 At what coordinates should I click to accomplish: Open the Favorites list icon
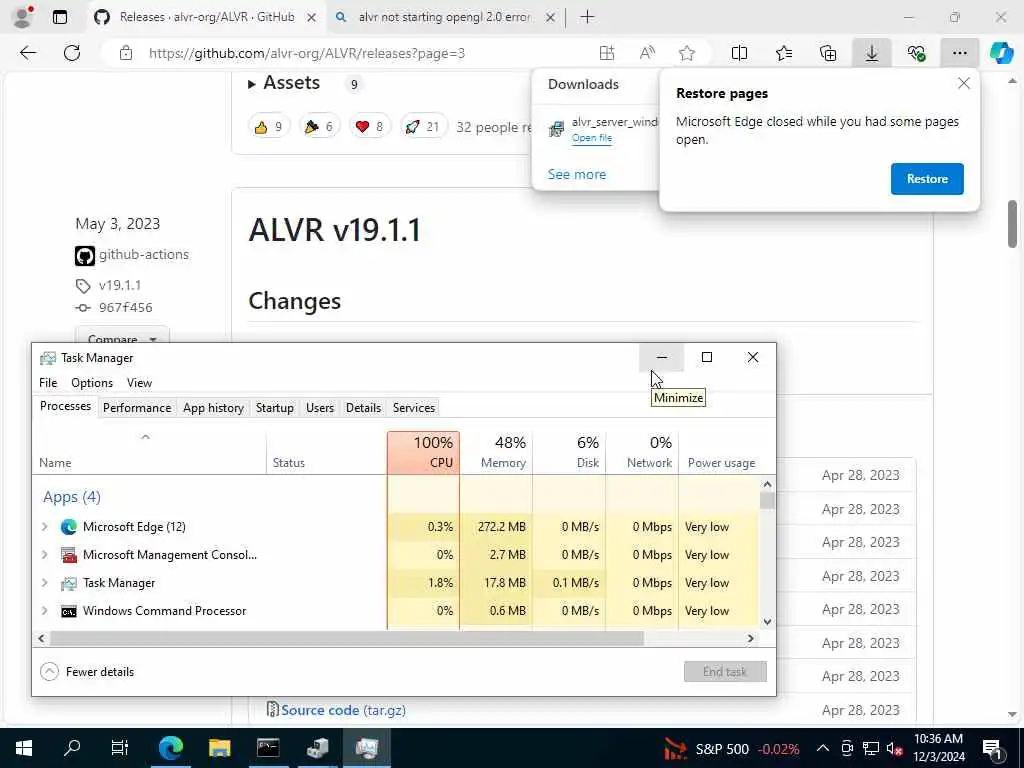coord(784,53)
